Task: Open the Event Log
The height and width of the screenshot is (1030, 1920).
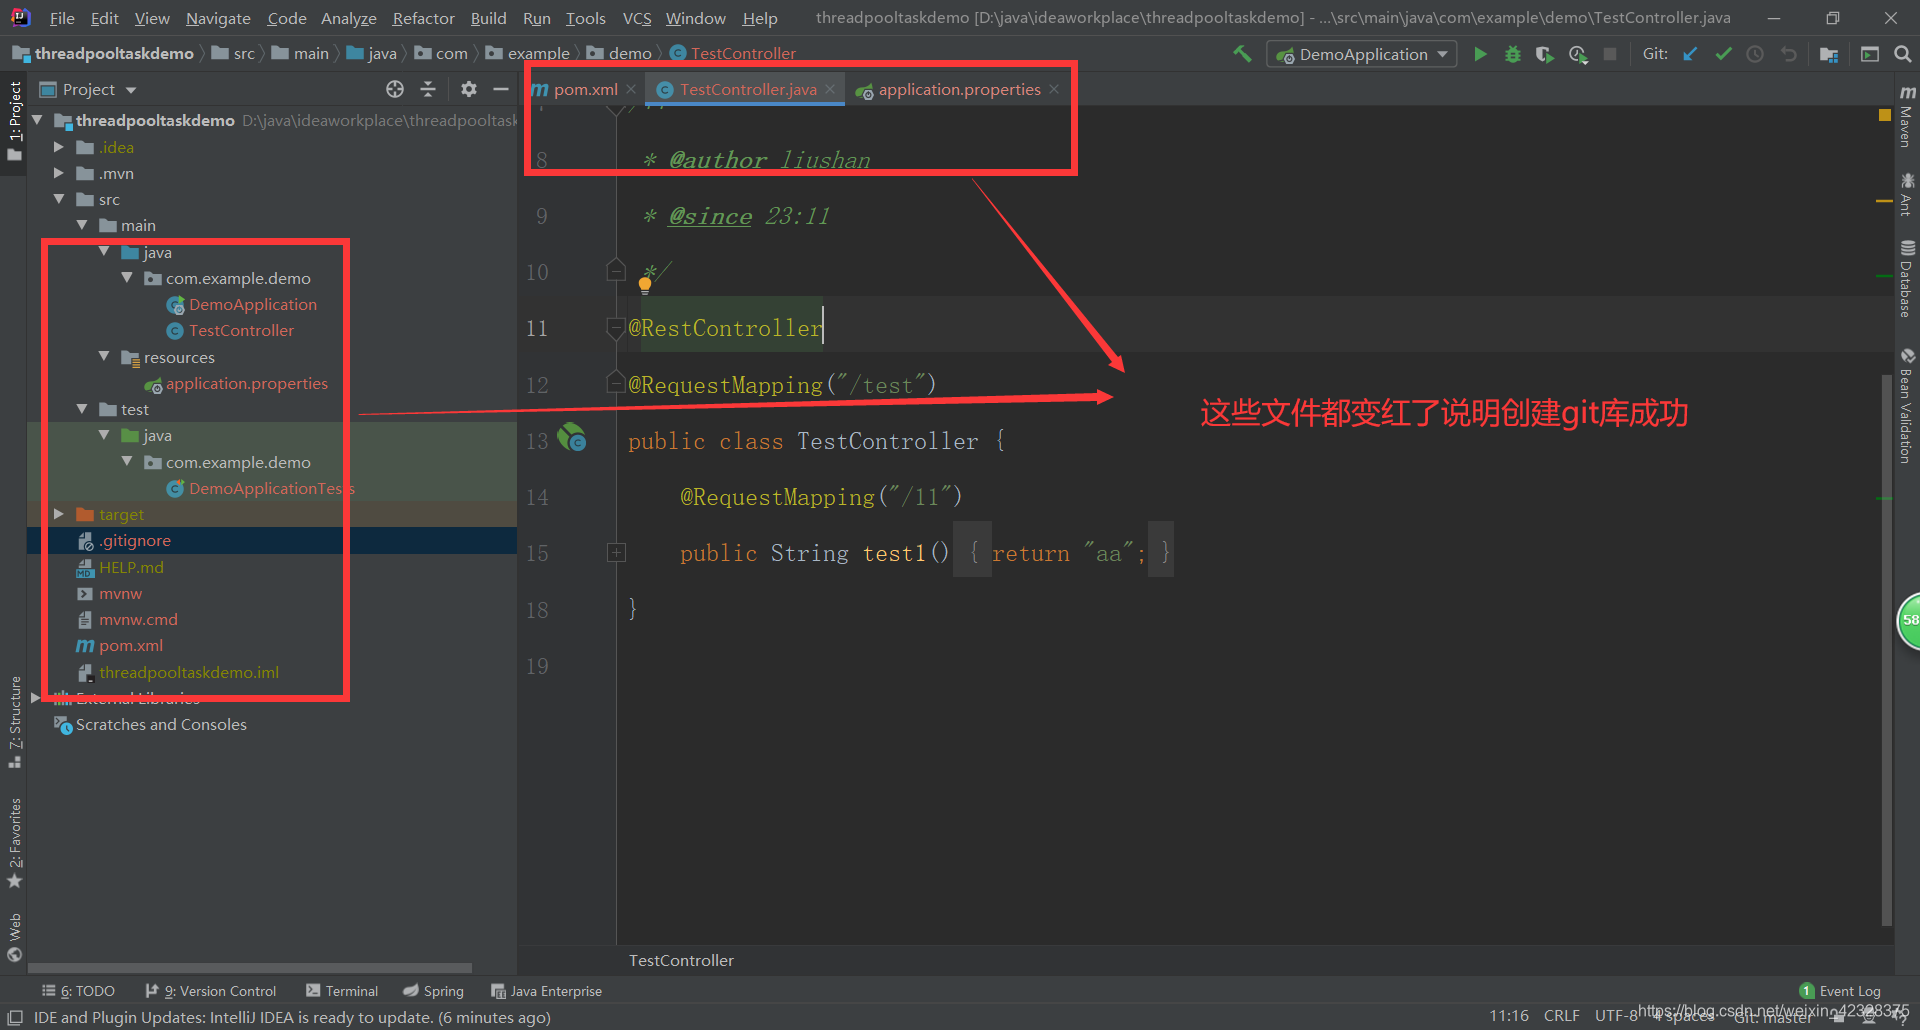Action: (1840, 991)
